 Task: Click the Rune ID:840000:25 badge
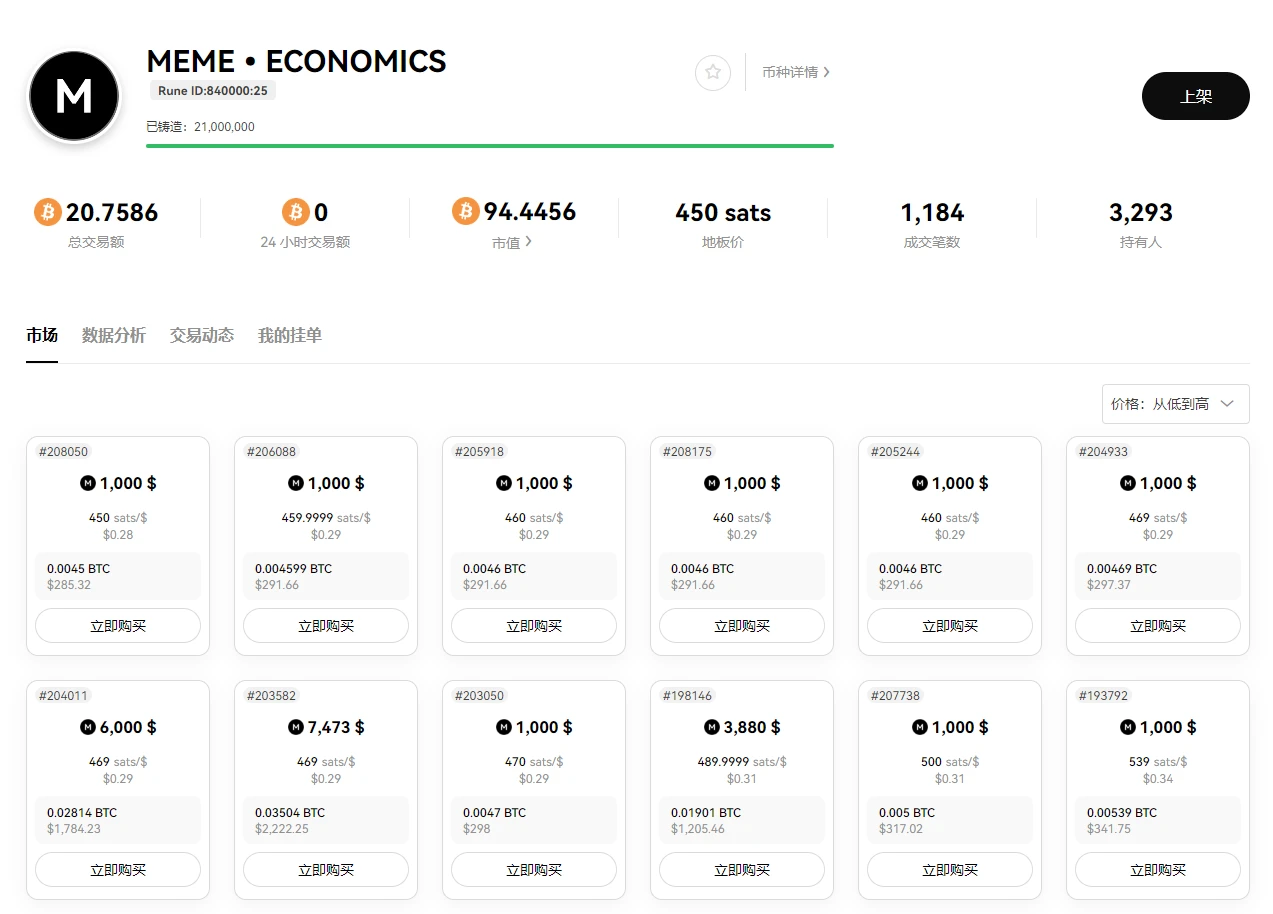pyautogui.click(x=213, y=91)
